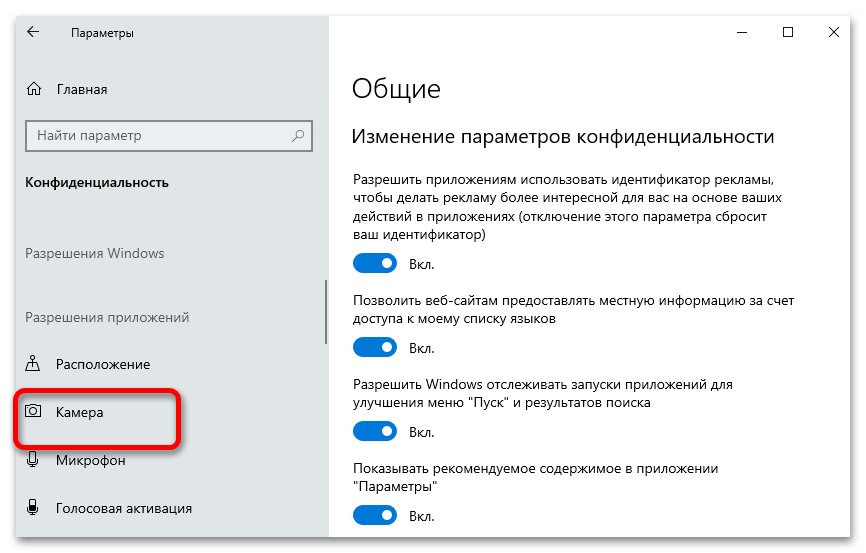The width and height of the screenshot is (866, 553).
Task: Select the Камера camera icon
Action: pos(33,412)
